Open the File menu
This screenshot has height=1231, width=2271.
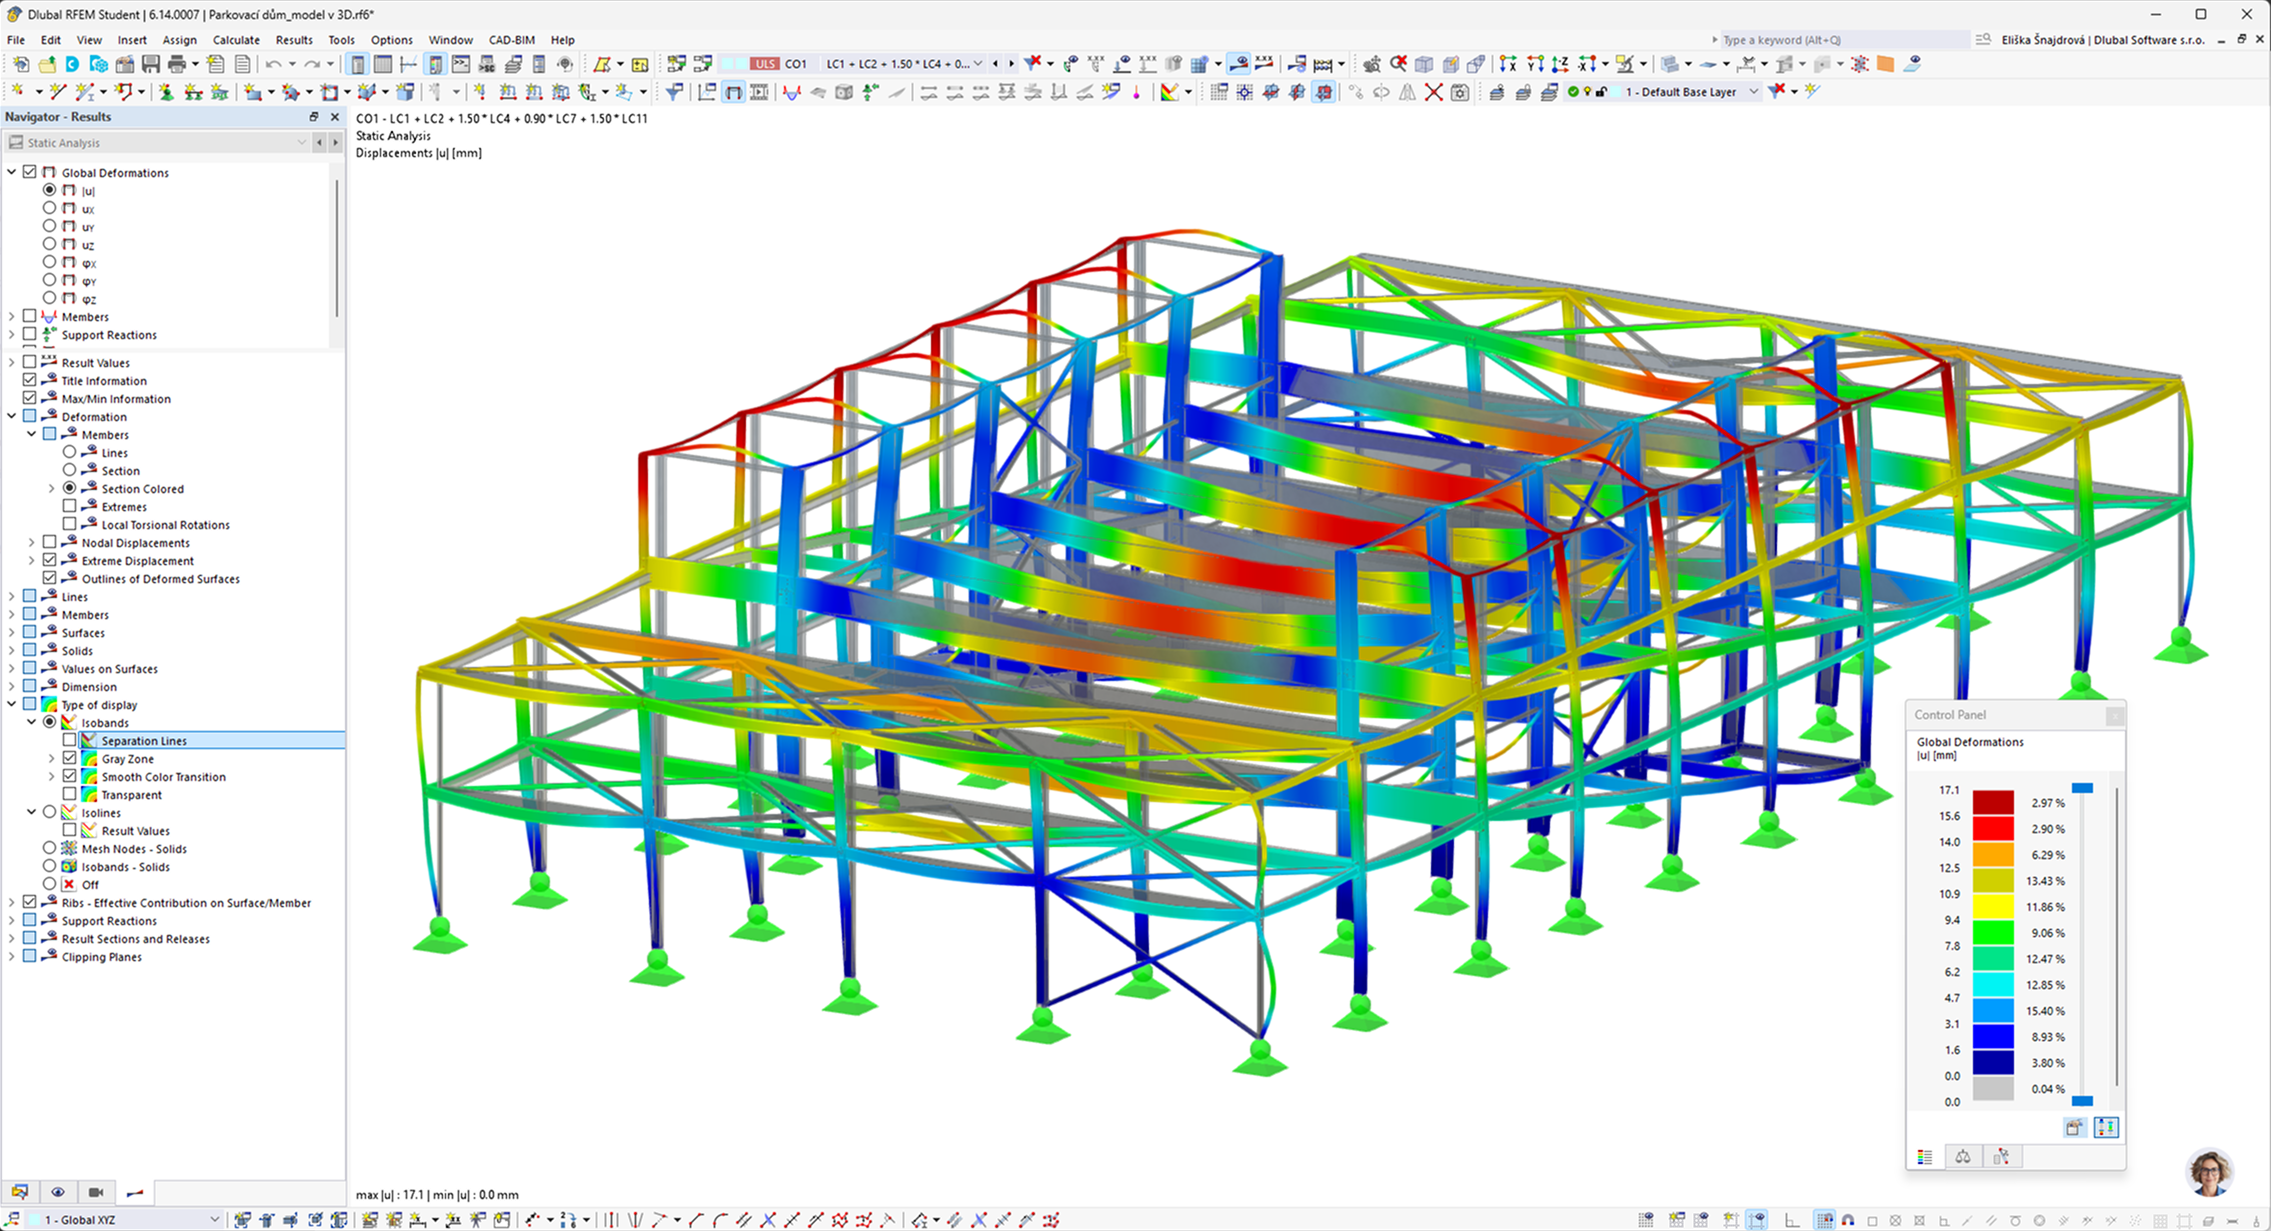(16, 40)
